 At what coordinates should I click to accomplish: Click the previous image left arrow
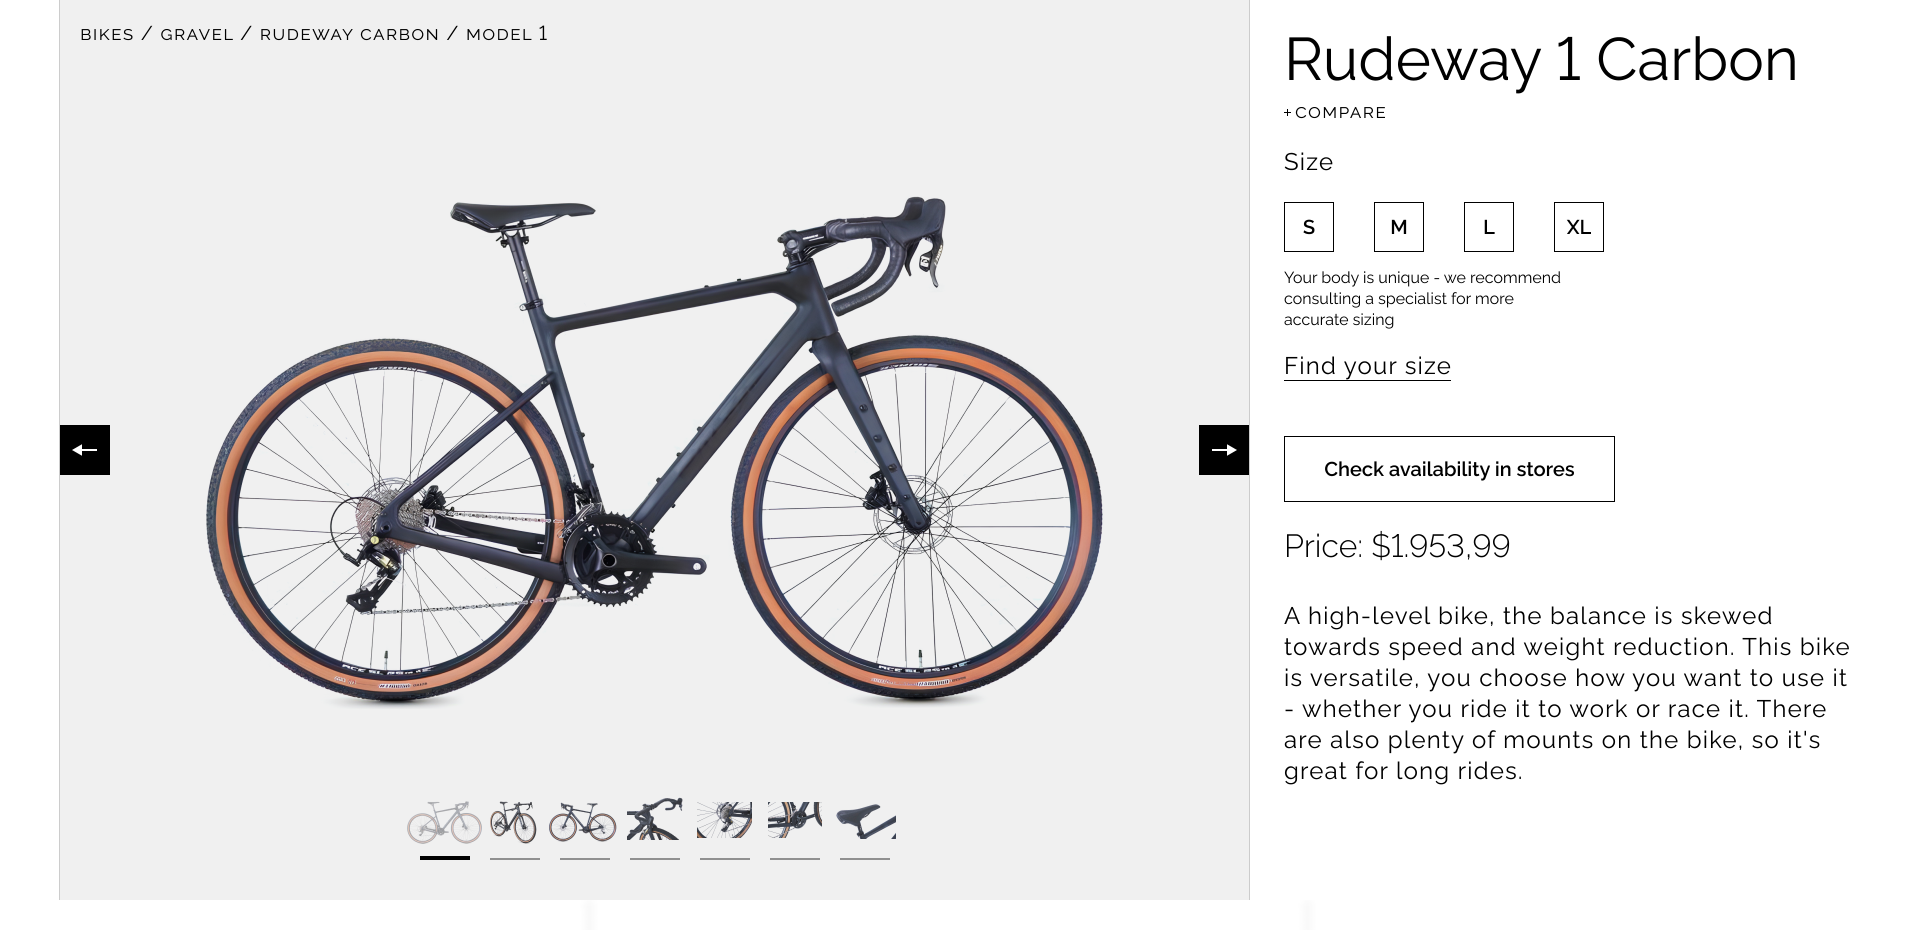tap(85, 450)
